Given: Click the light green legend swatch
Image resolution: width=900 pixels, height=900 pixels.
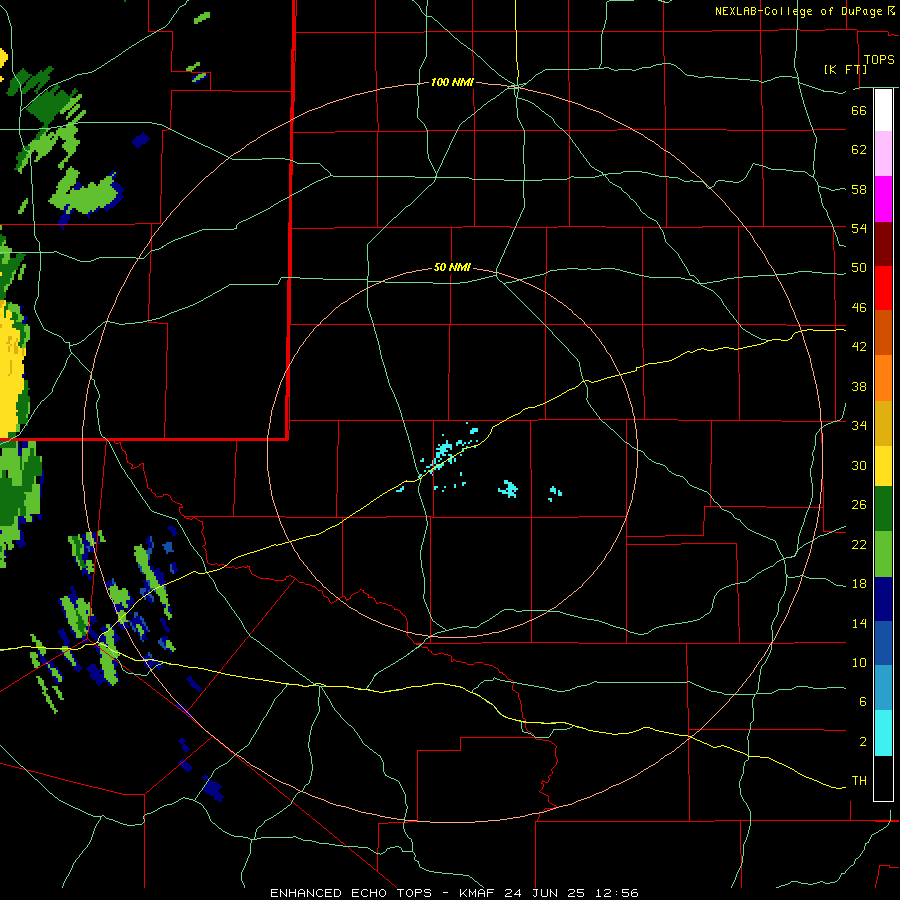Looking at the screenshot, I should (883, 554).
